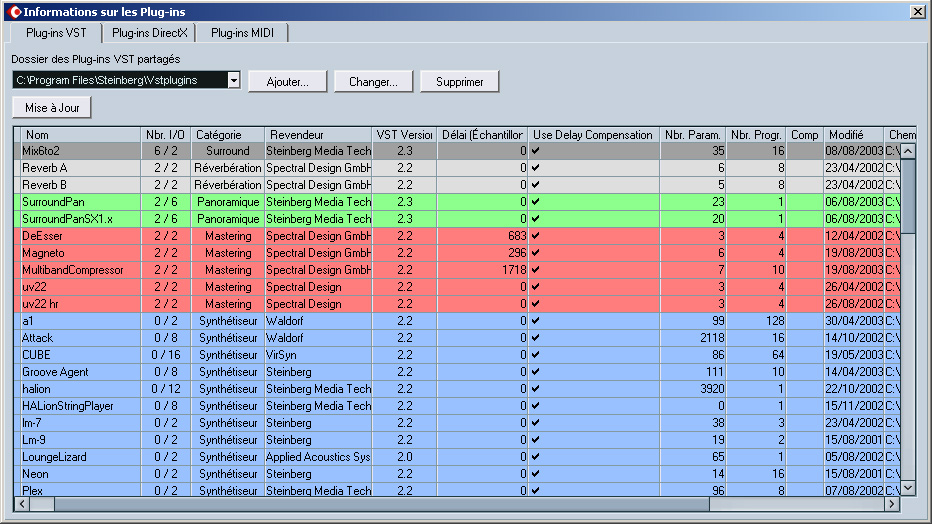The image size is (932, 524).
Task: Click the Cubase icon in title bar
Action: tap(14, 11)
